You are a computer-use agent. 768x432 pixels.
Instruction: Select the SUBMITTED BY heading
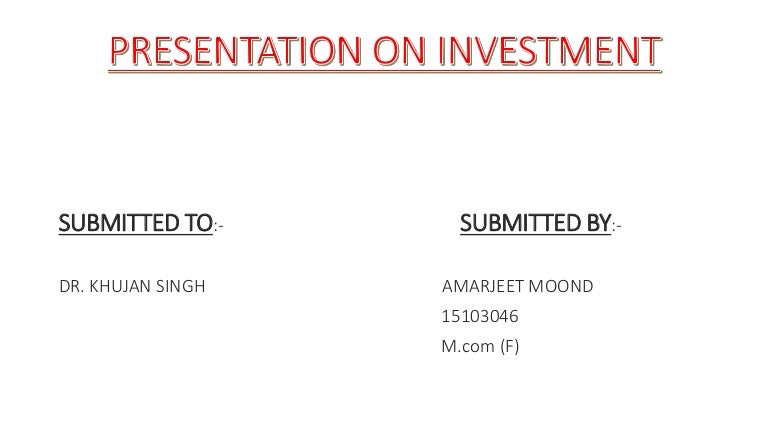(535, 224)
